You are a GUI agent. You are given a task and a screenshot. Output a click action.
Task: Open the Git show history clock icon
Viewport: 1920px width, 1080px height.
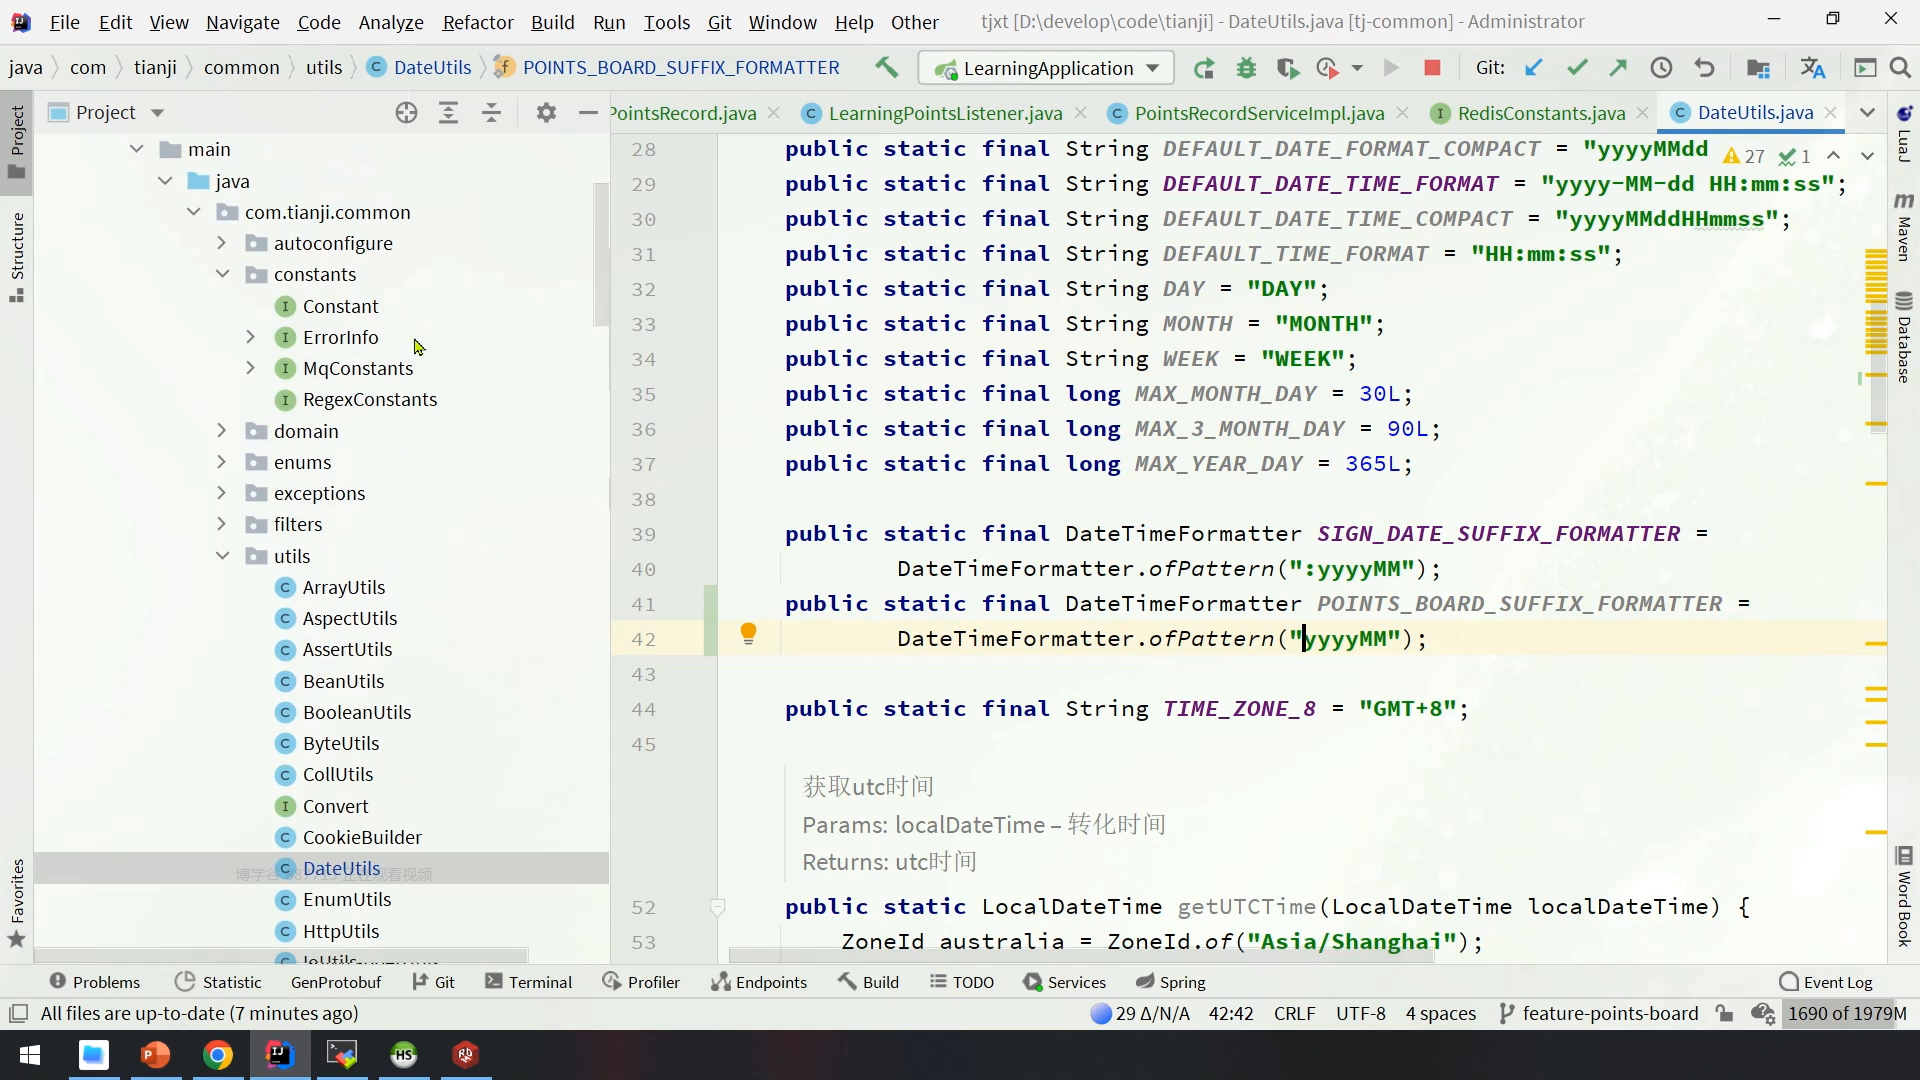click(x=1661, y=68)
